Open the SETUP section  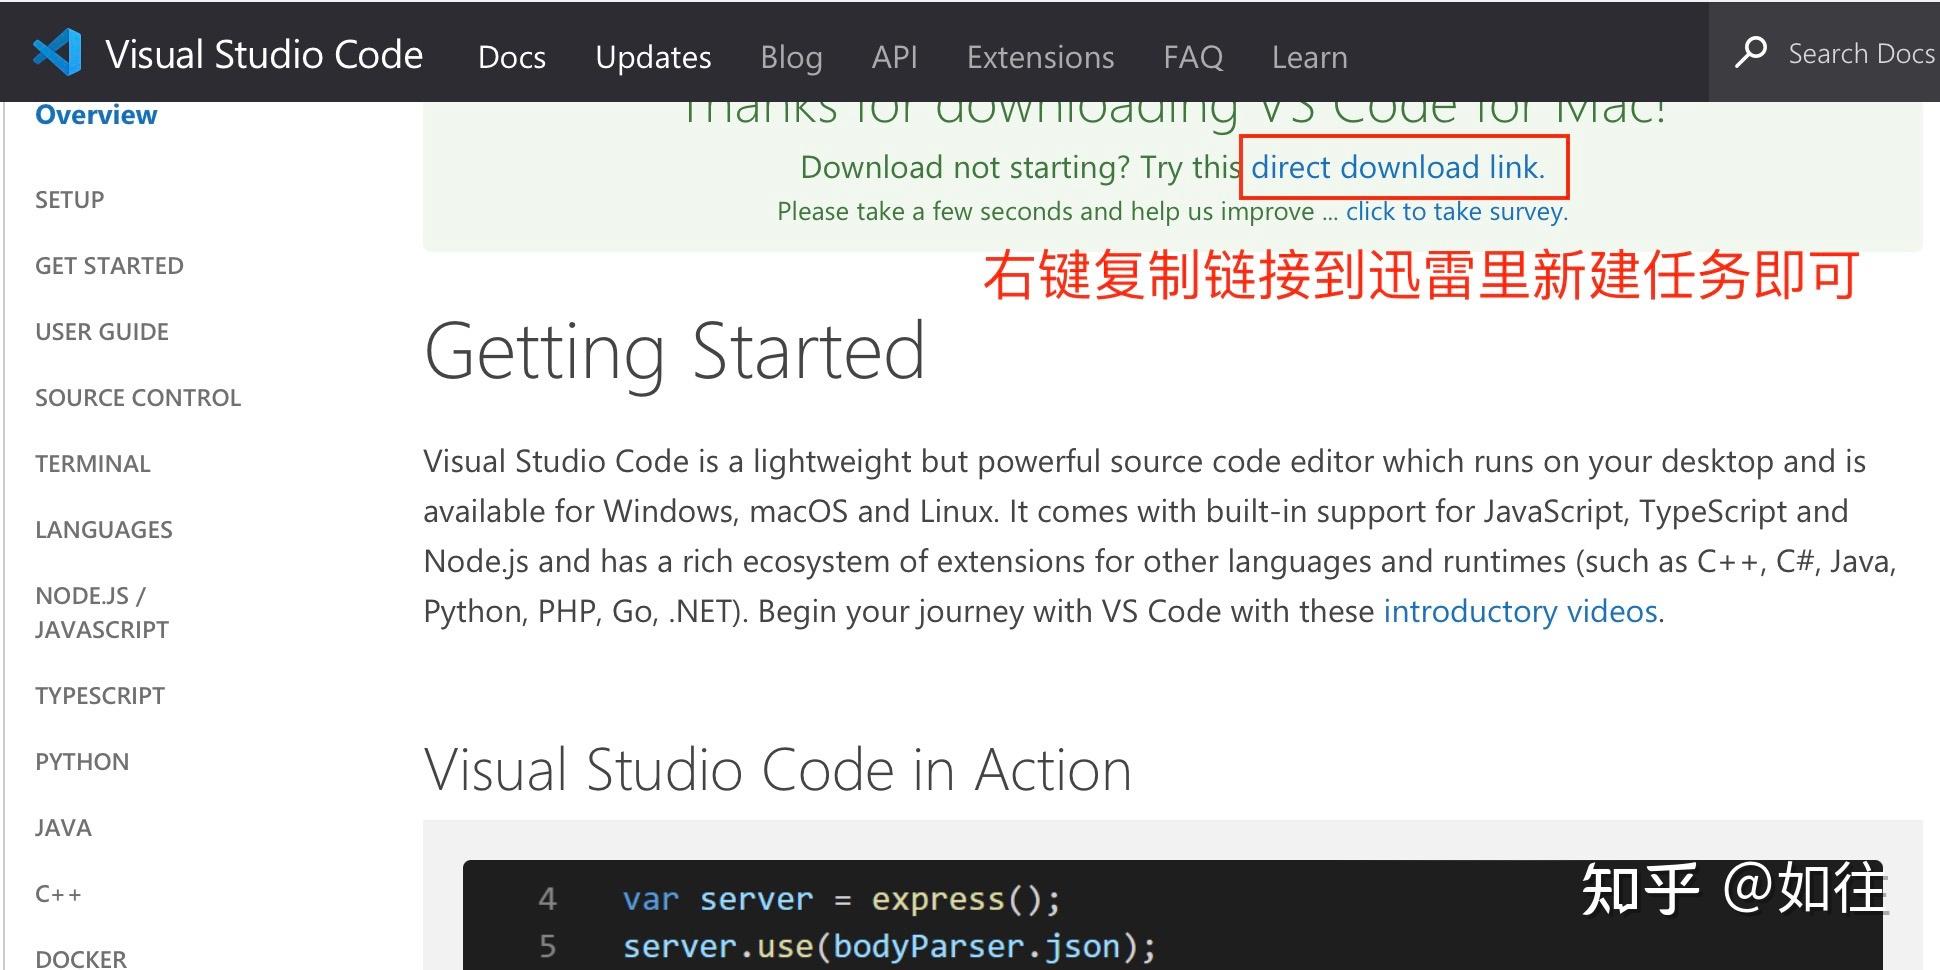(x=69, y=199)
